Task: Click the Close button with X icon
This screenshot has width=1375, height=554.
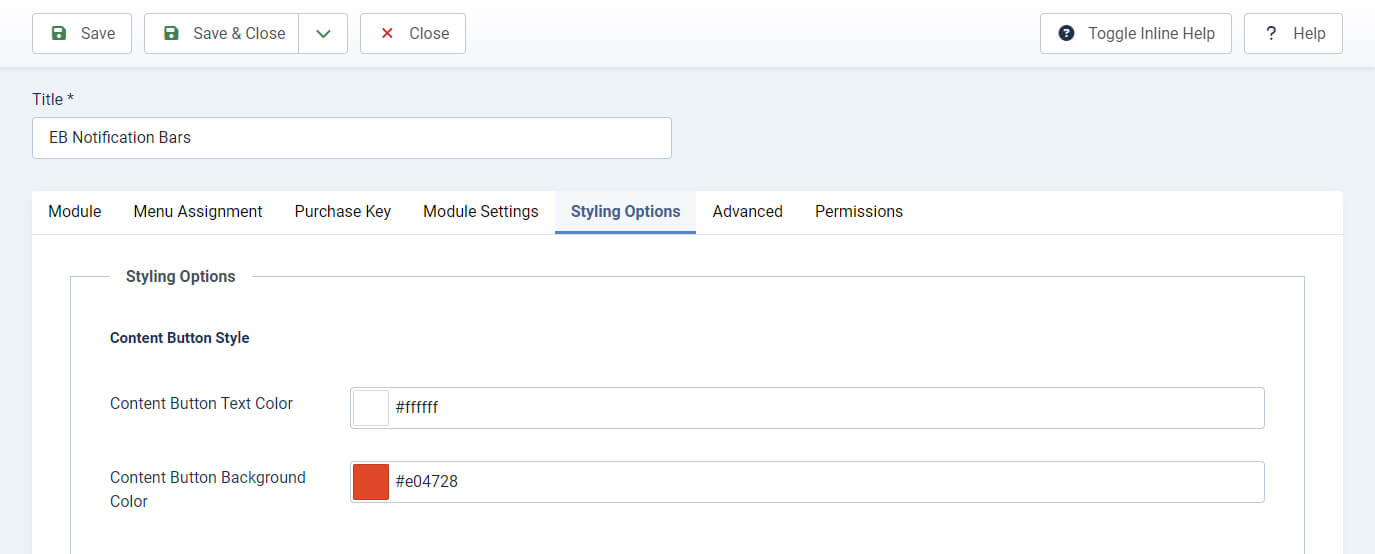Action: click(413, 33)
